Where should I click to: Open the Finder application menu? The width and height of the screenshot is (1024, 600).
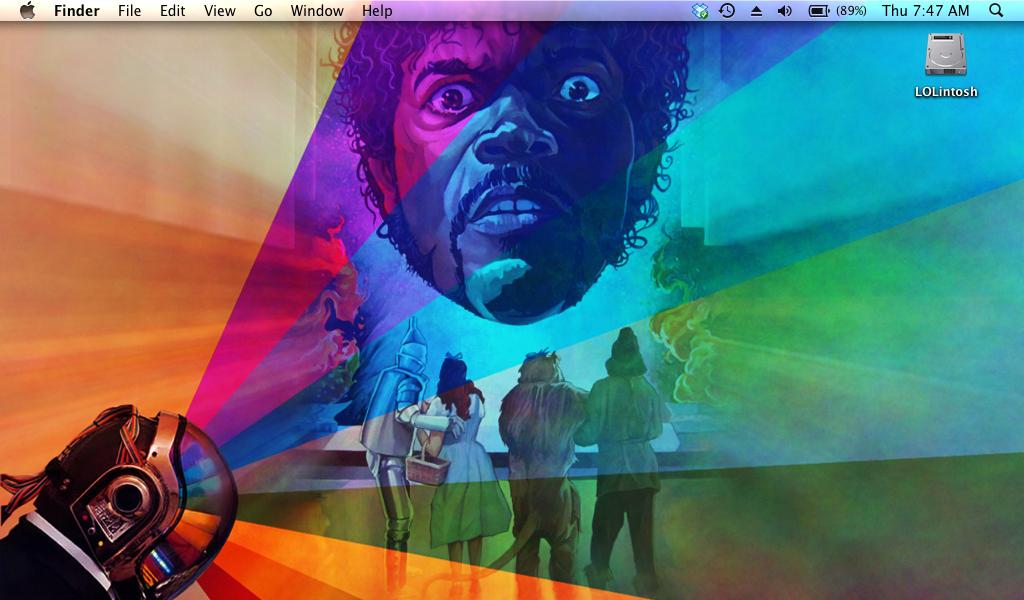(76, 10)
